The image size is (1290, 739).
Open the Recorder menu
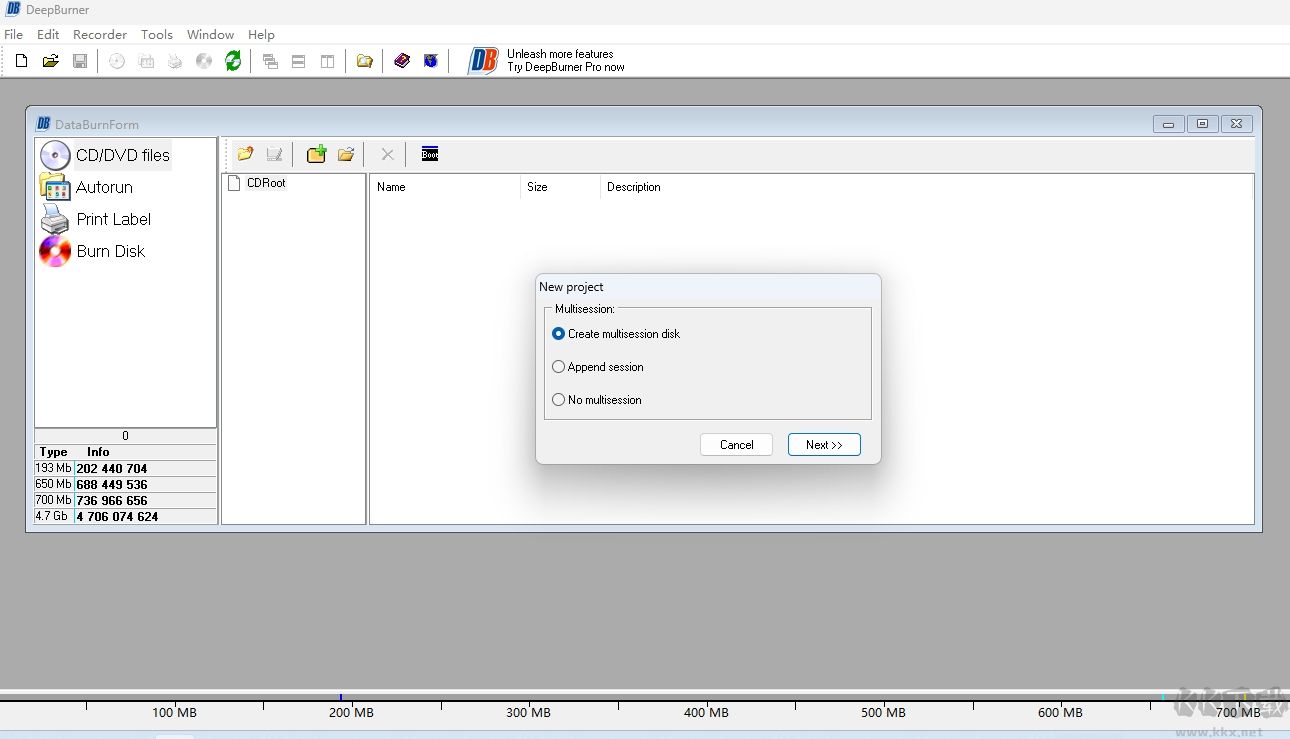click(100, 34)
